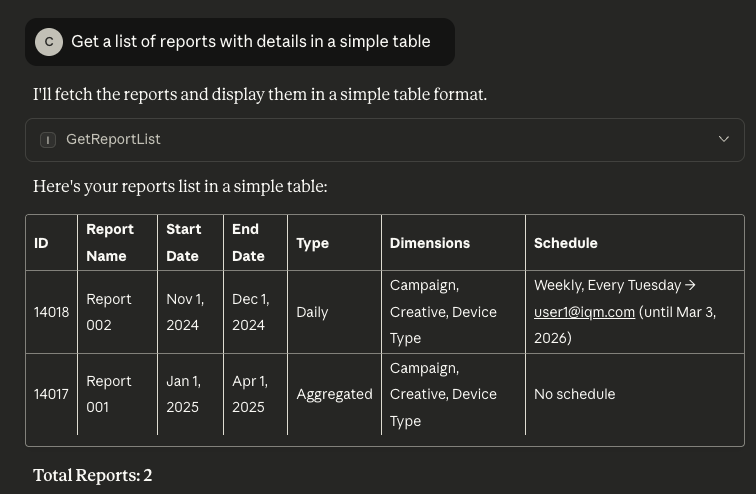Open the user1@iqm.com email link
Viewport: 756px width, 494px height.
(x=584, y=312)
